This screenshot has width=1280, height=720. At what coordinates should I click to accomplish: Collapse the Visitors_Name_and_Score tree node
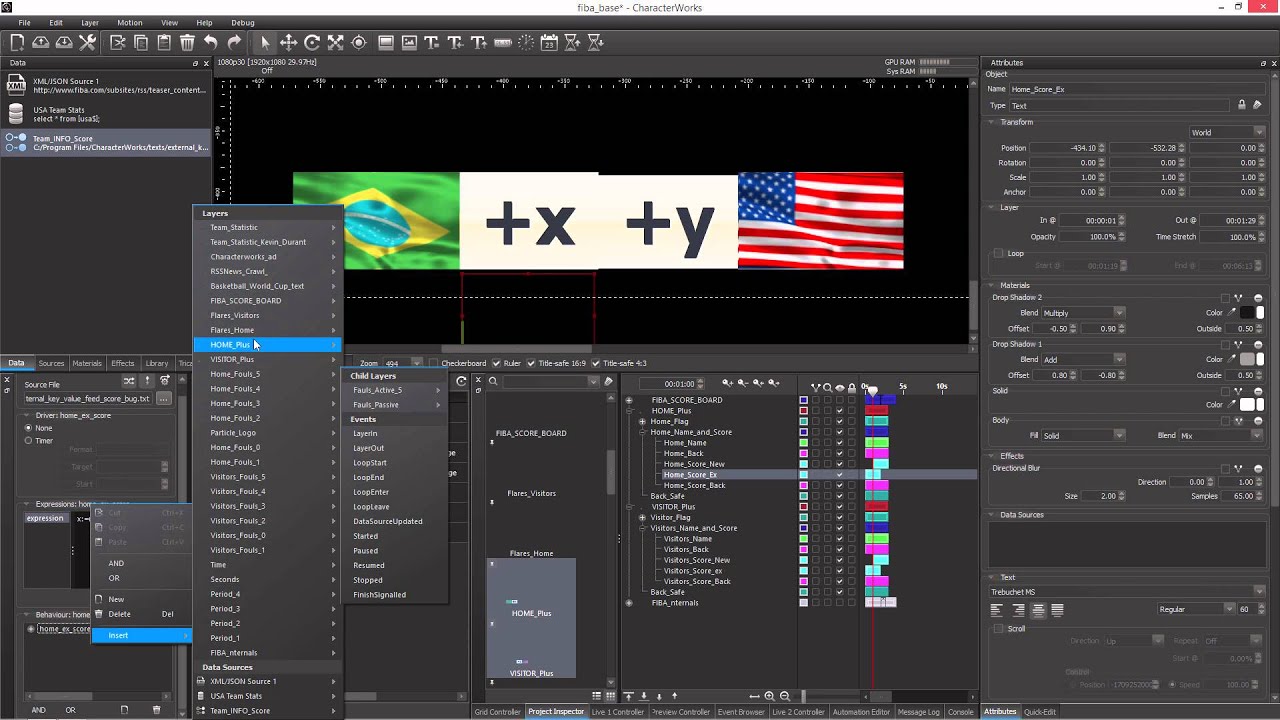(642, 528)
